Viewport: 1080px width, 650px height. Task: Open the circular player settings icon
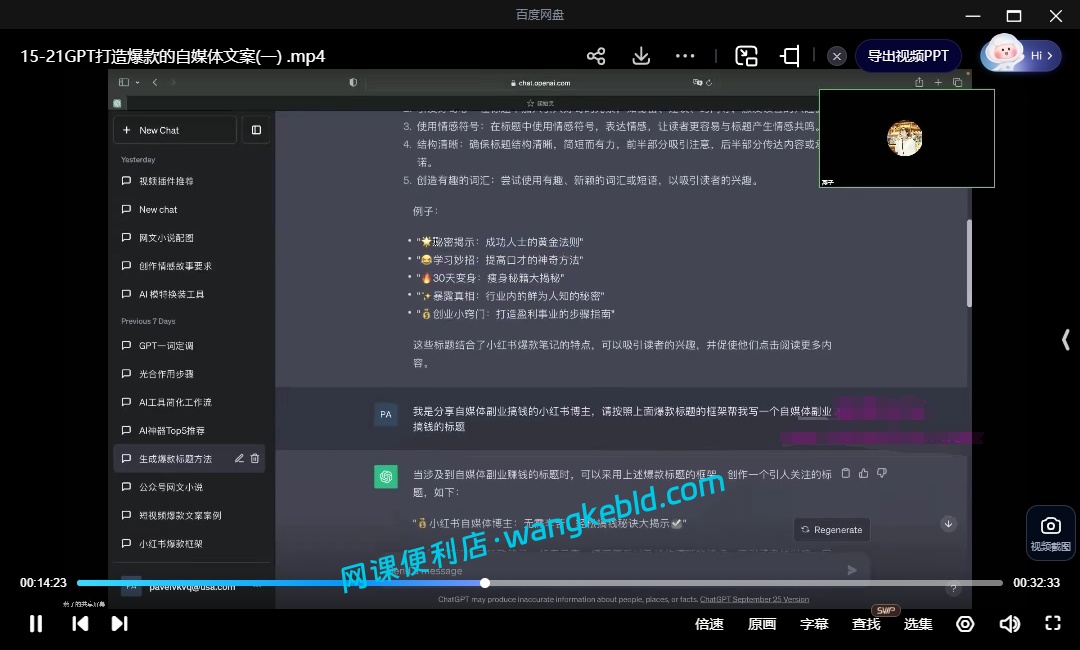[965, 624]
